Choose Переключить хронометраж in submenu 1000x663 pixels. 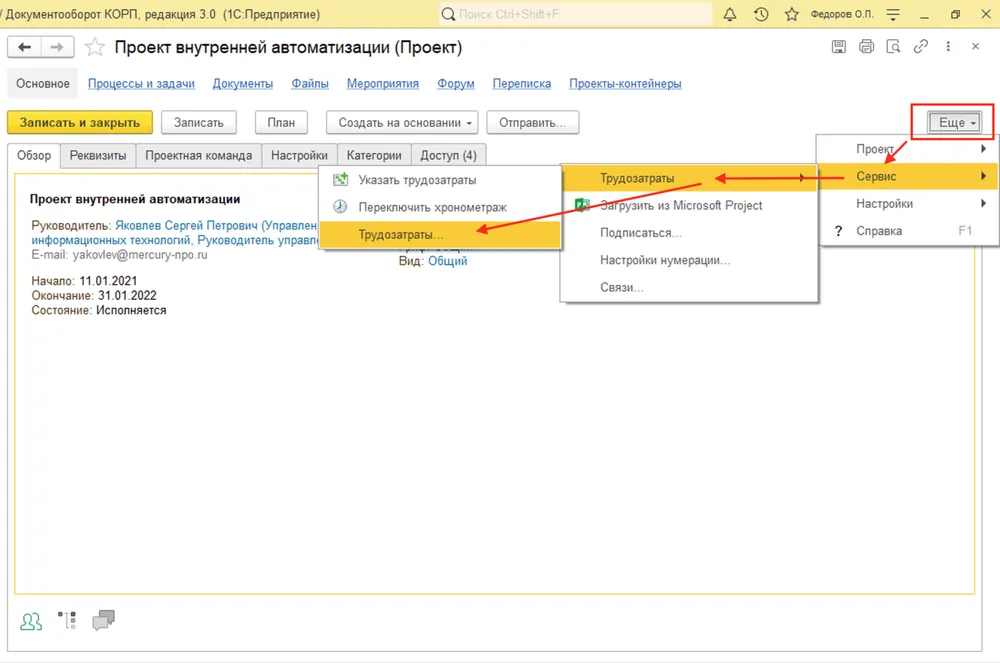(439, 207)
